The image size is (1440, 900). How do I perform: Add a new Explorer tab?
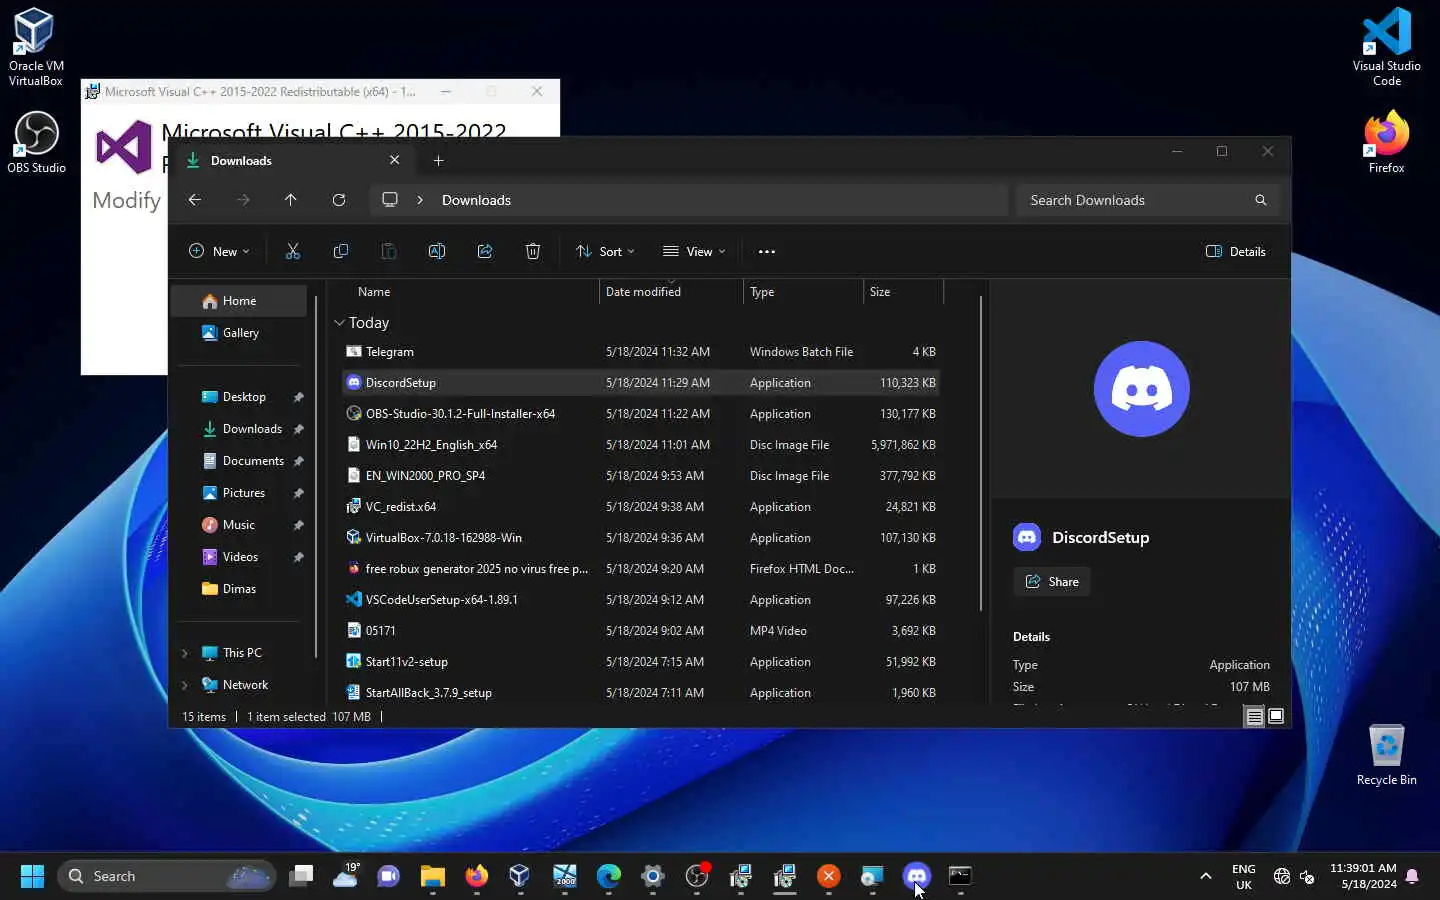438,160
